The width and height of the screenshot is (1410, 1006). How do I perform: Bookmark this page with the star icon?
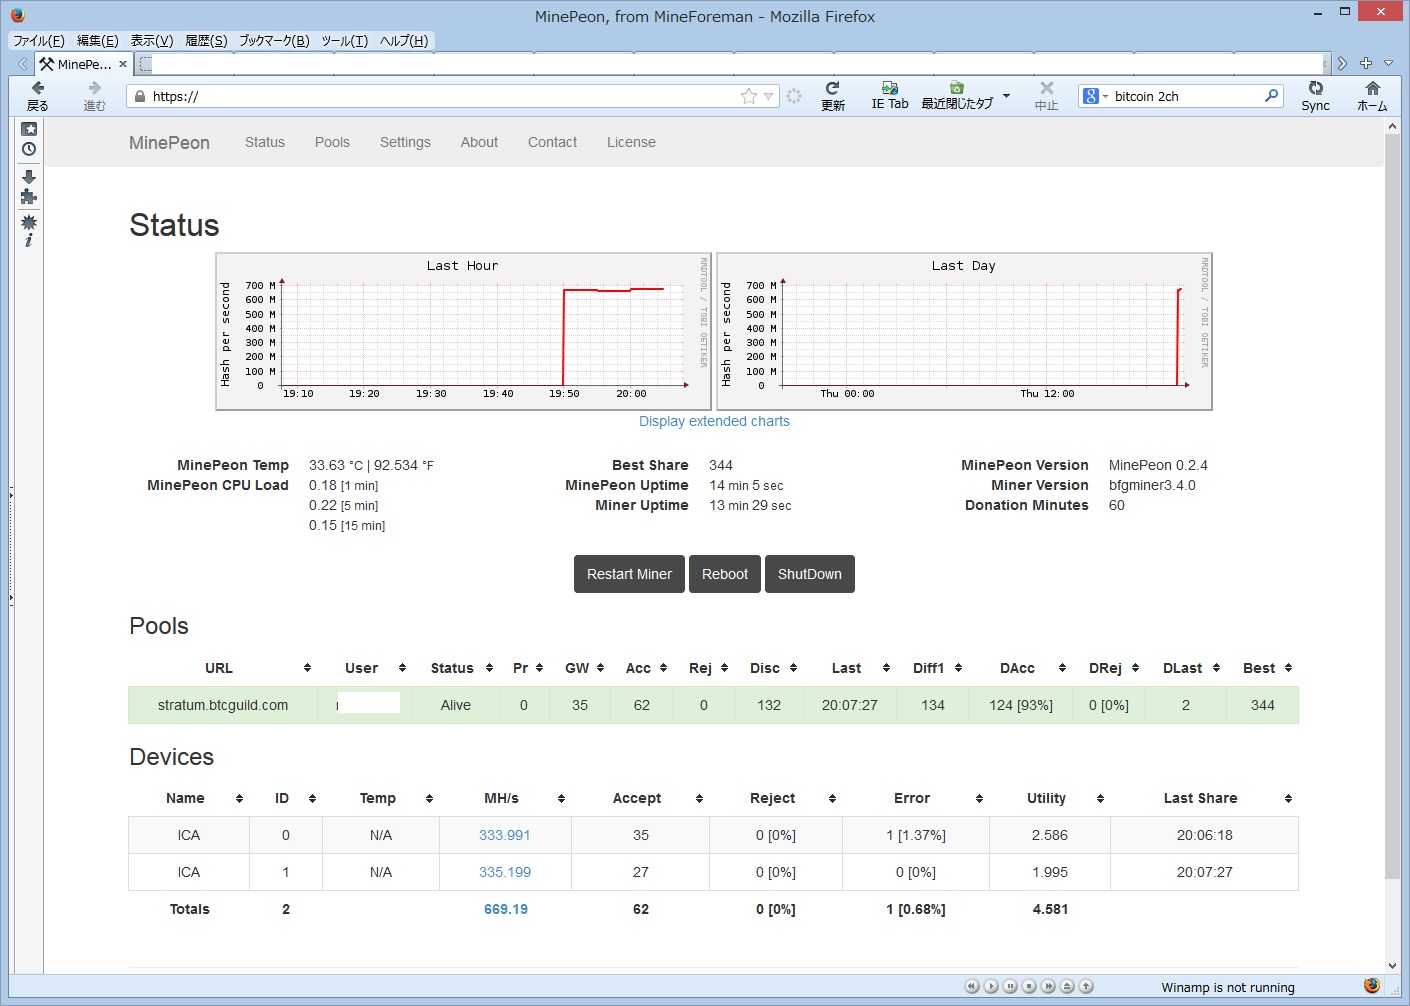pyautogui.click(x=749, y=96)
